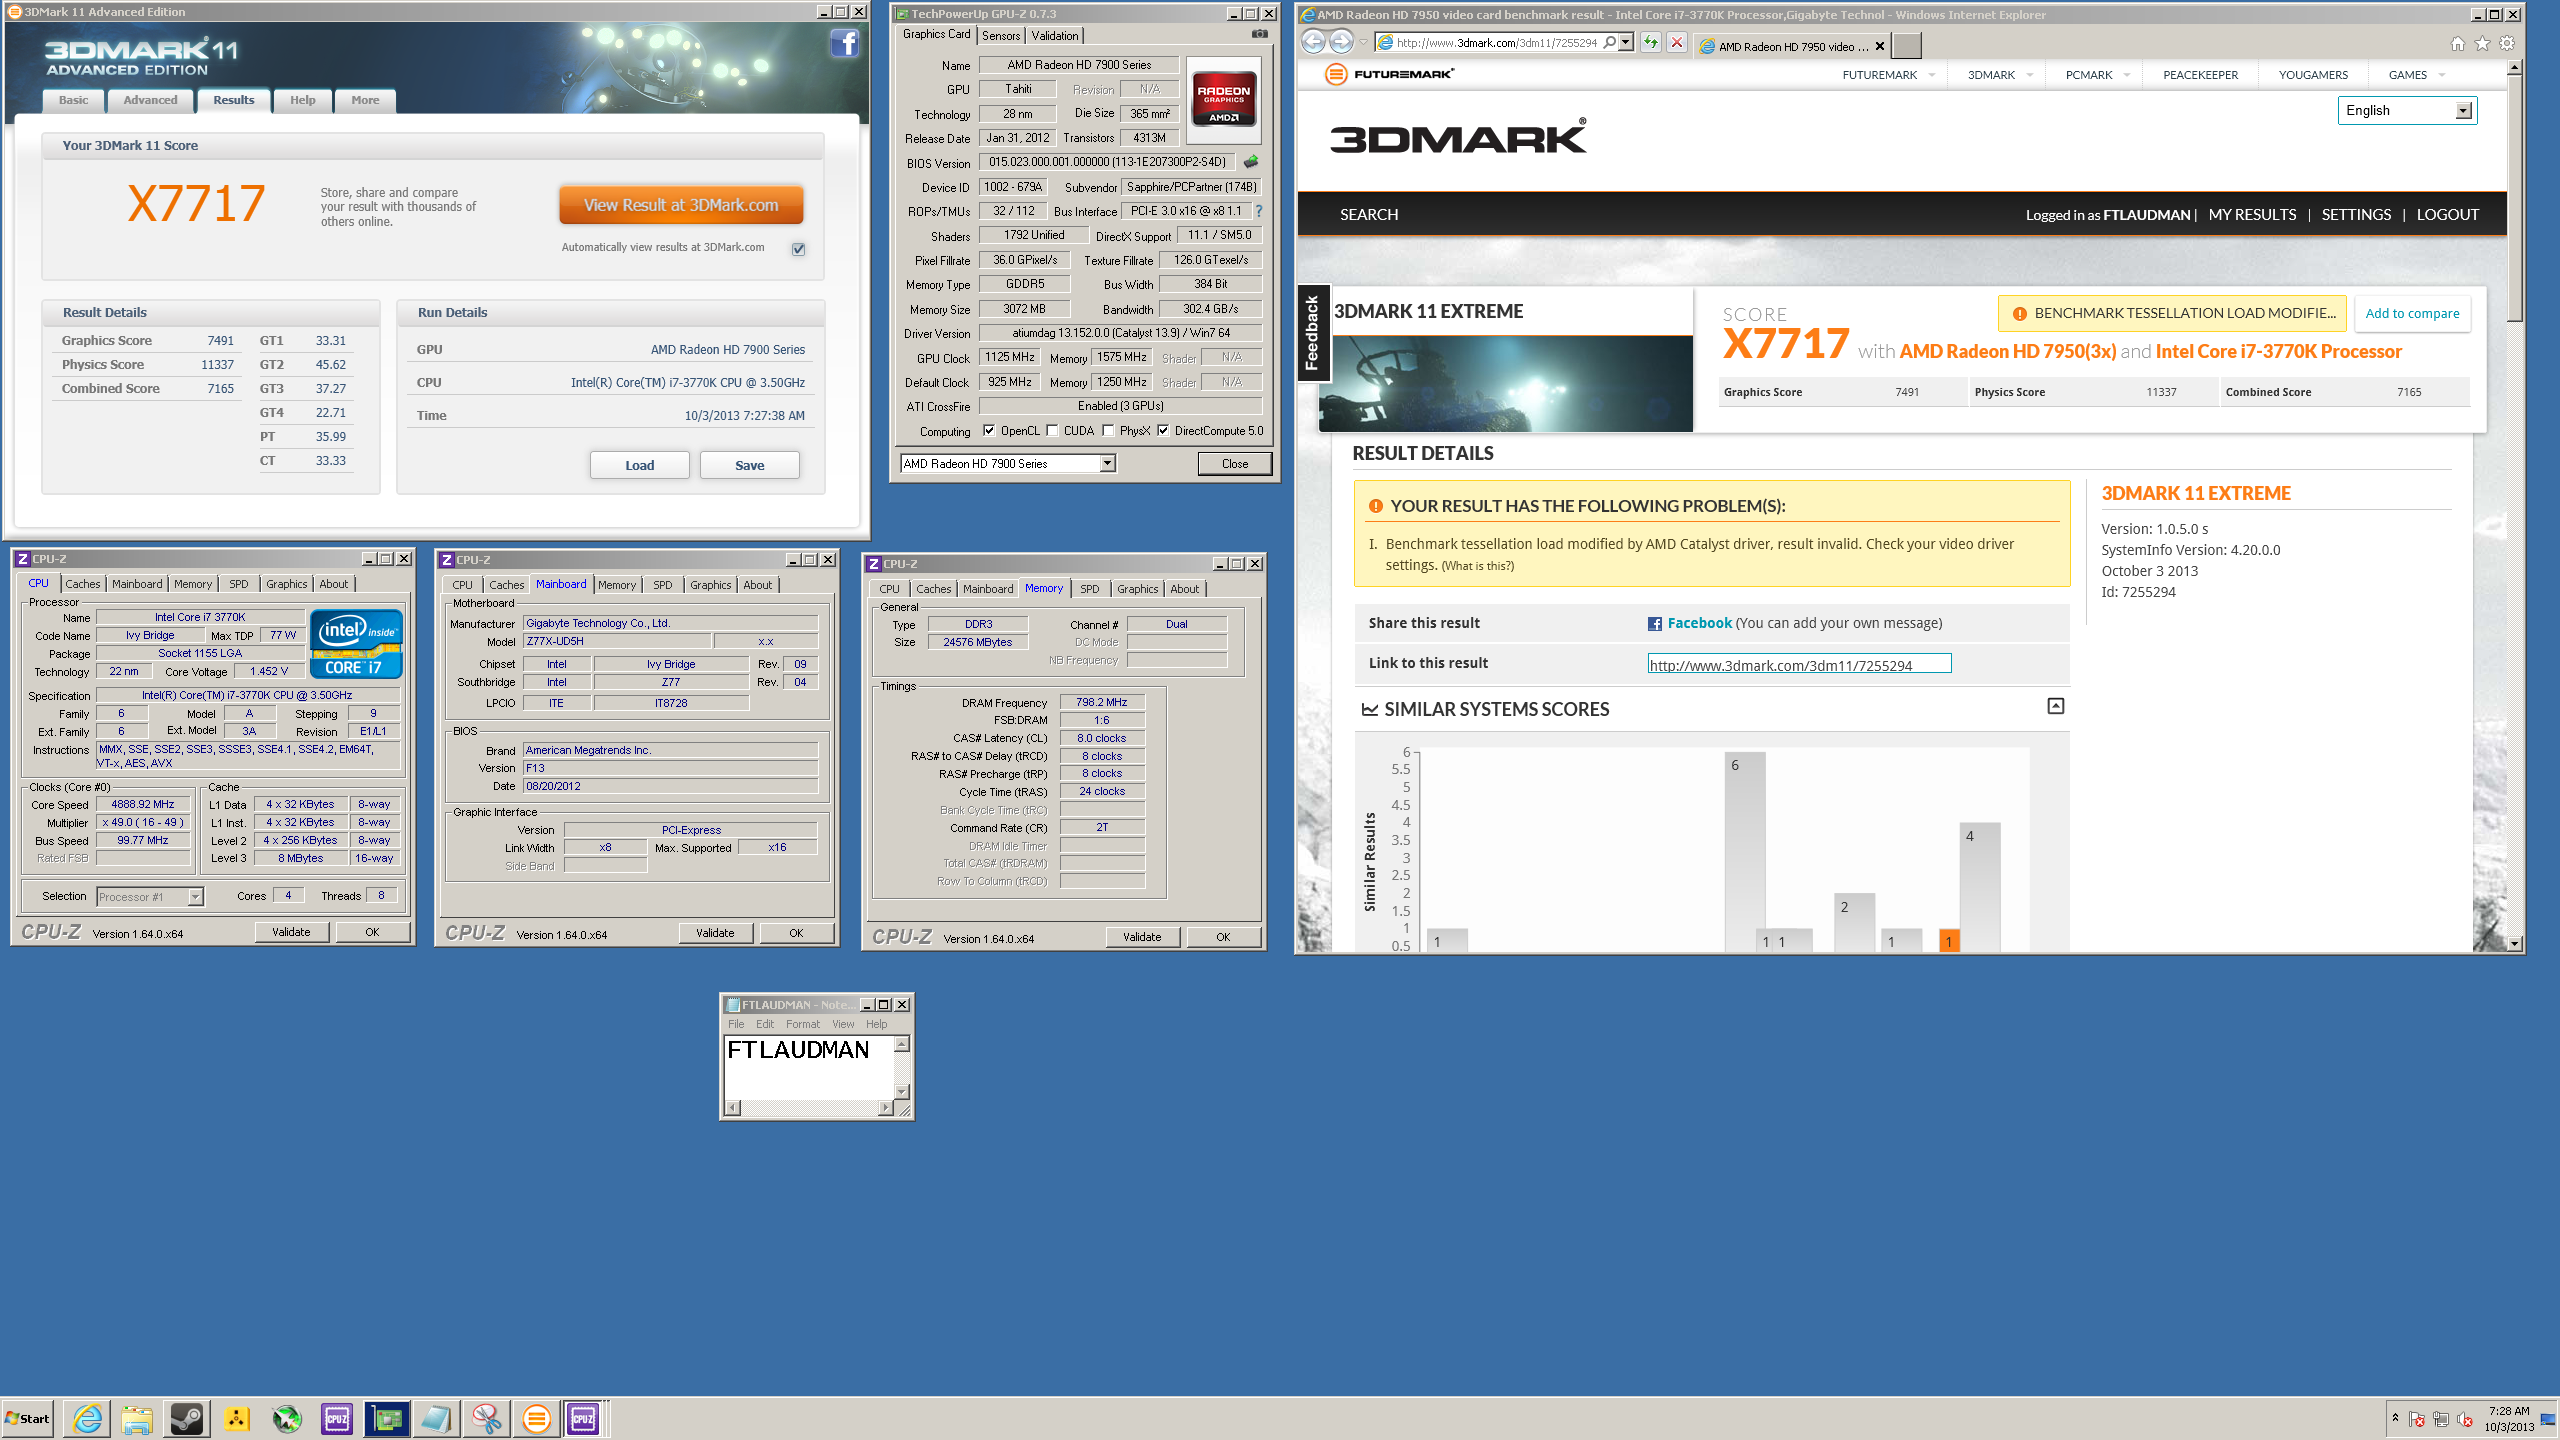This screenshot has width=2560, height=1440.
Task: Click Validate in the Memory CPU-Z window
Action: point(1142,937)
